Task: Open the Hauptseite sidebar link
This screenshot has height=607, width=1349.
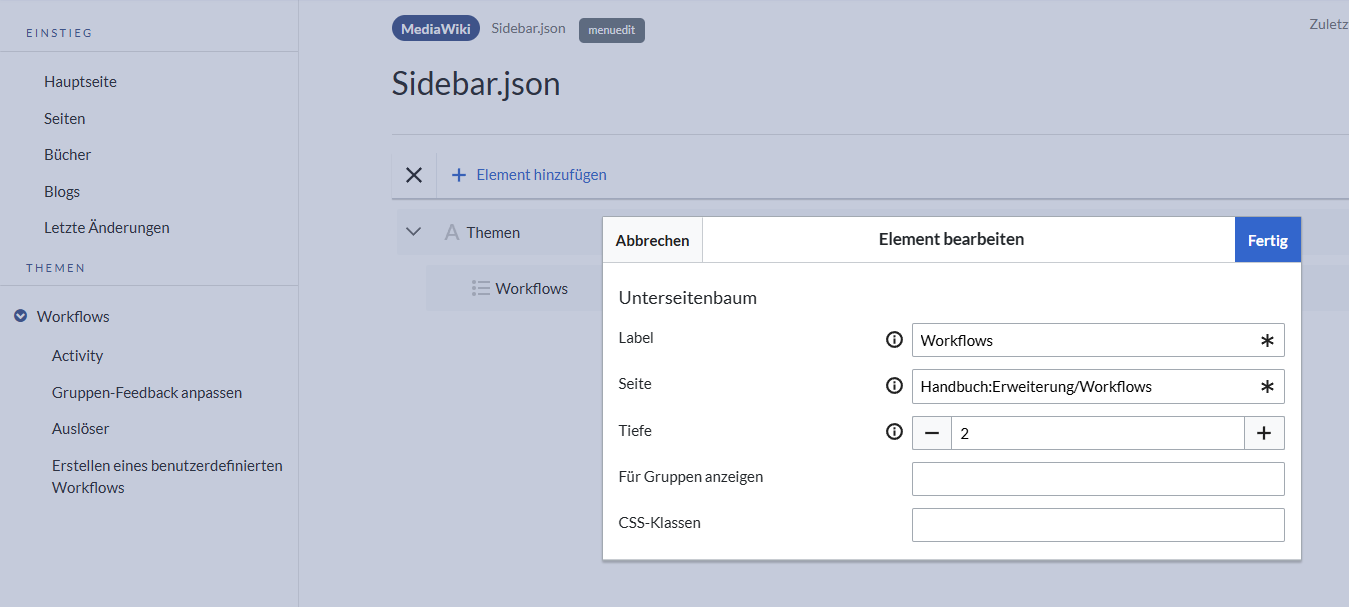Action: coord(80,82)
